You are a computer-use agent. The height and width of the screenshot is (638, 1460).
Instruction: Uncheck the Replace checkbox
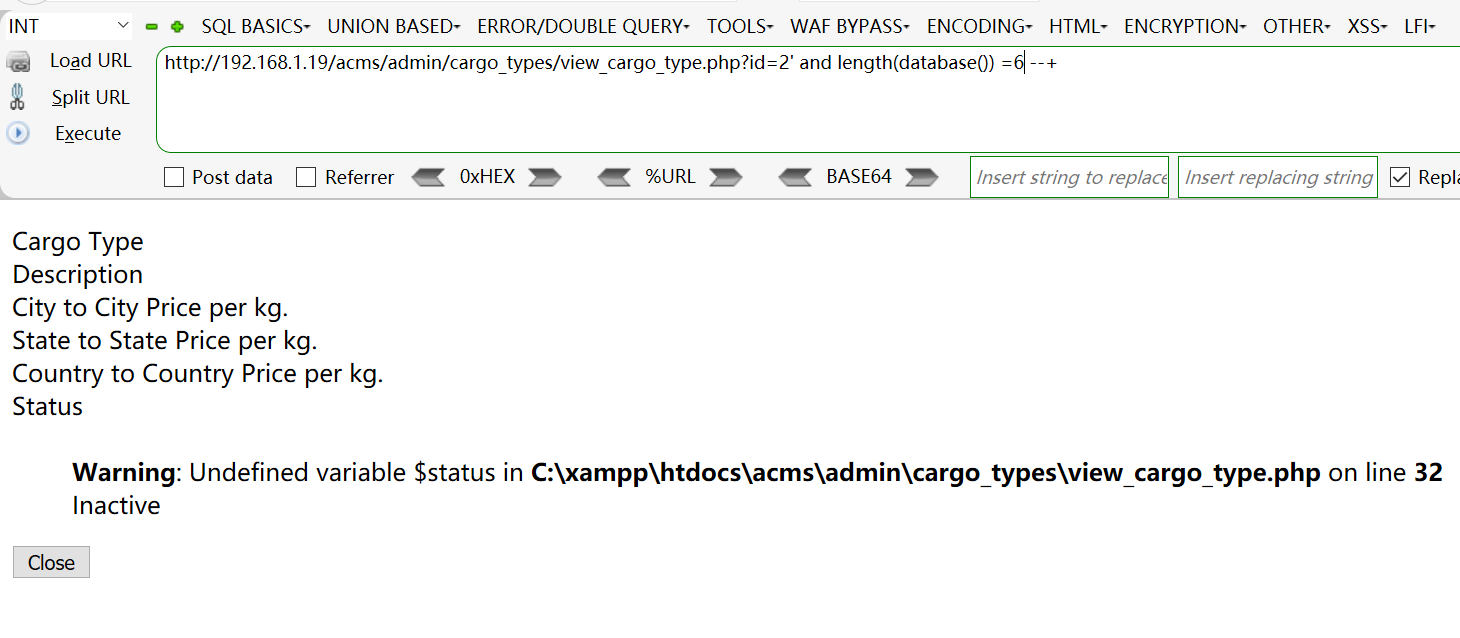point(1400,177)
